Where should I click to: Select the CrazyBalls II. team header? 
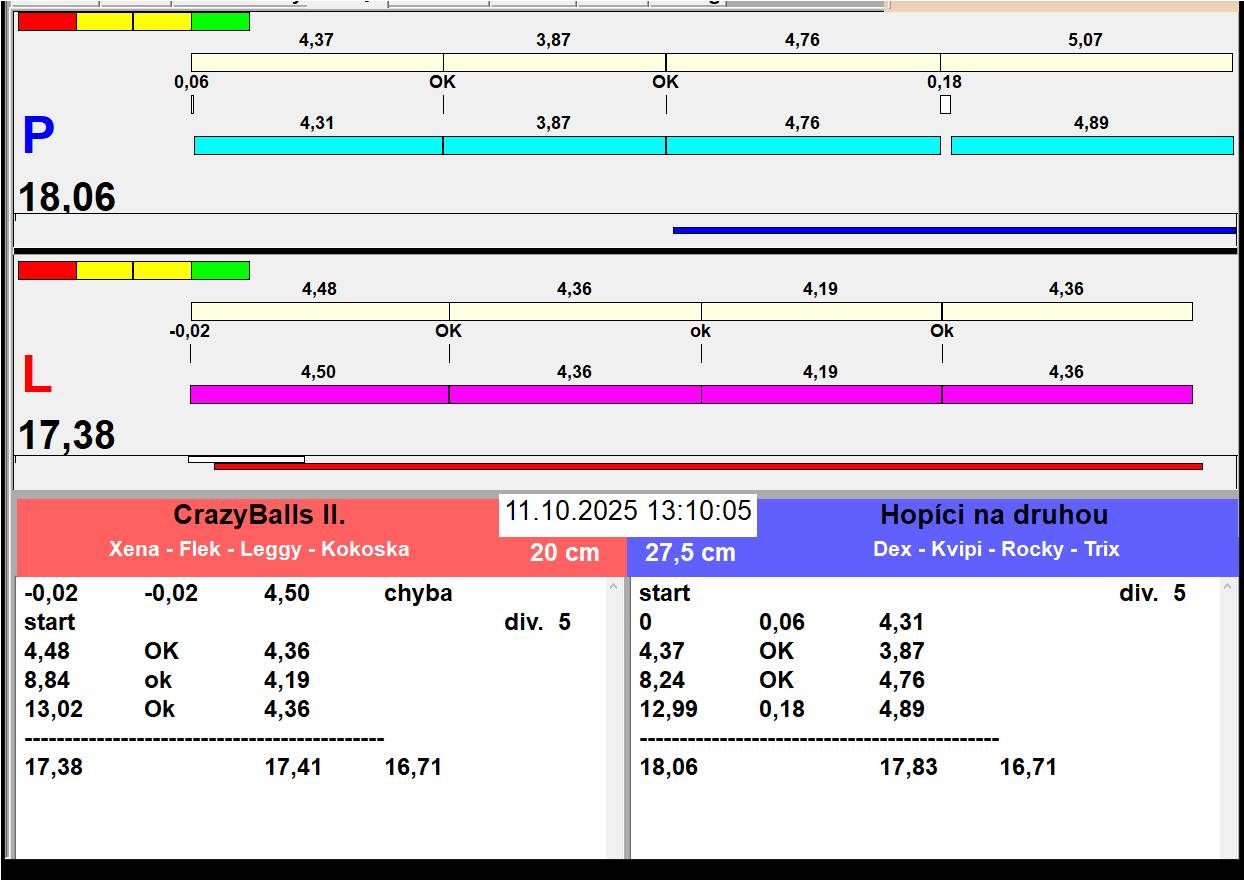[x=260, y=515]
